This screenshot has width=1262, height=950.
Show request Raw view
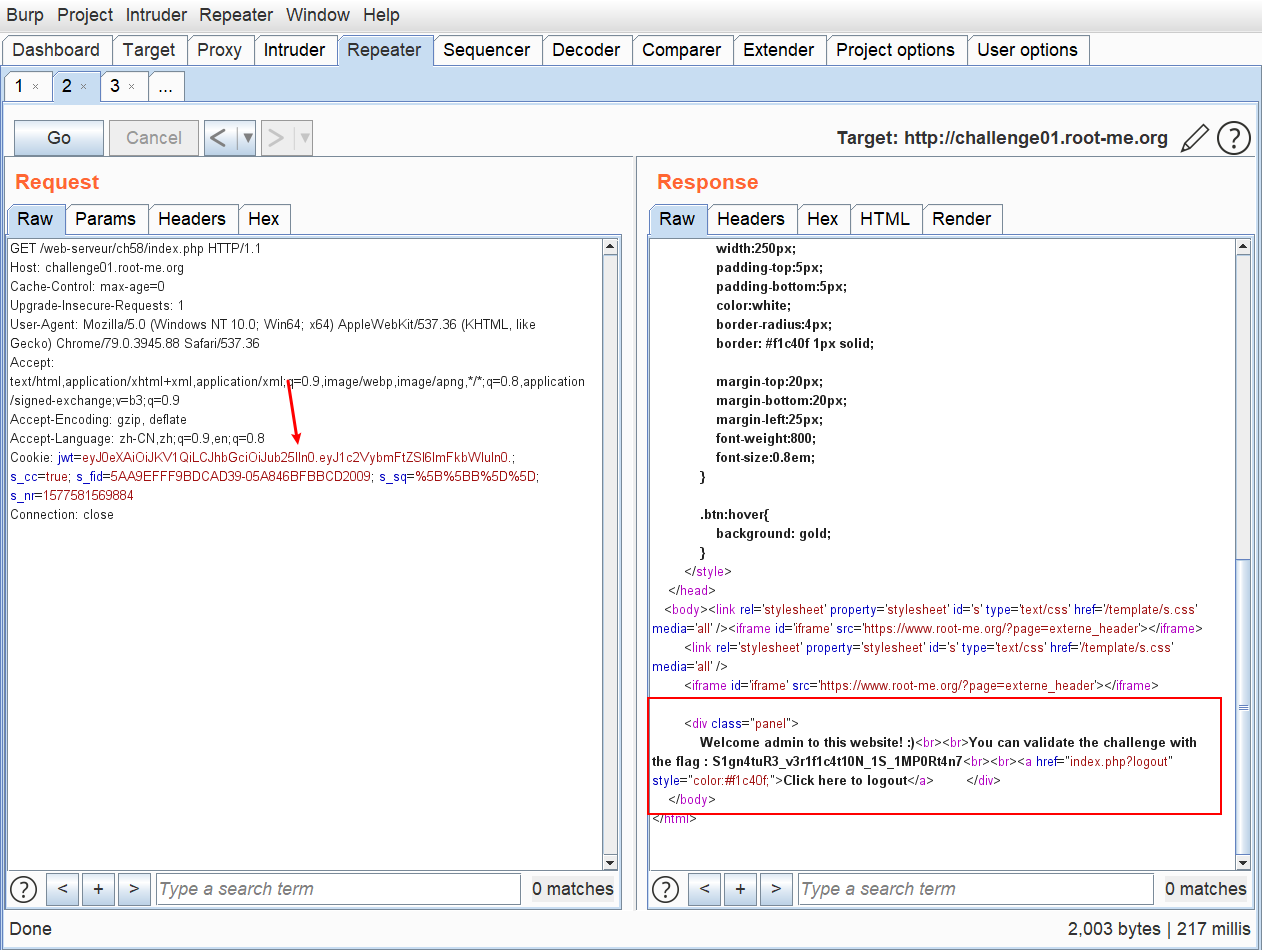click(36, 219)
